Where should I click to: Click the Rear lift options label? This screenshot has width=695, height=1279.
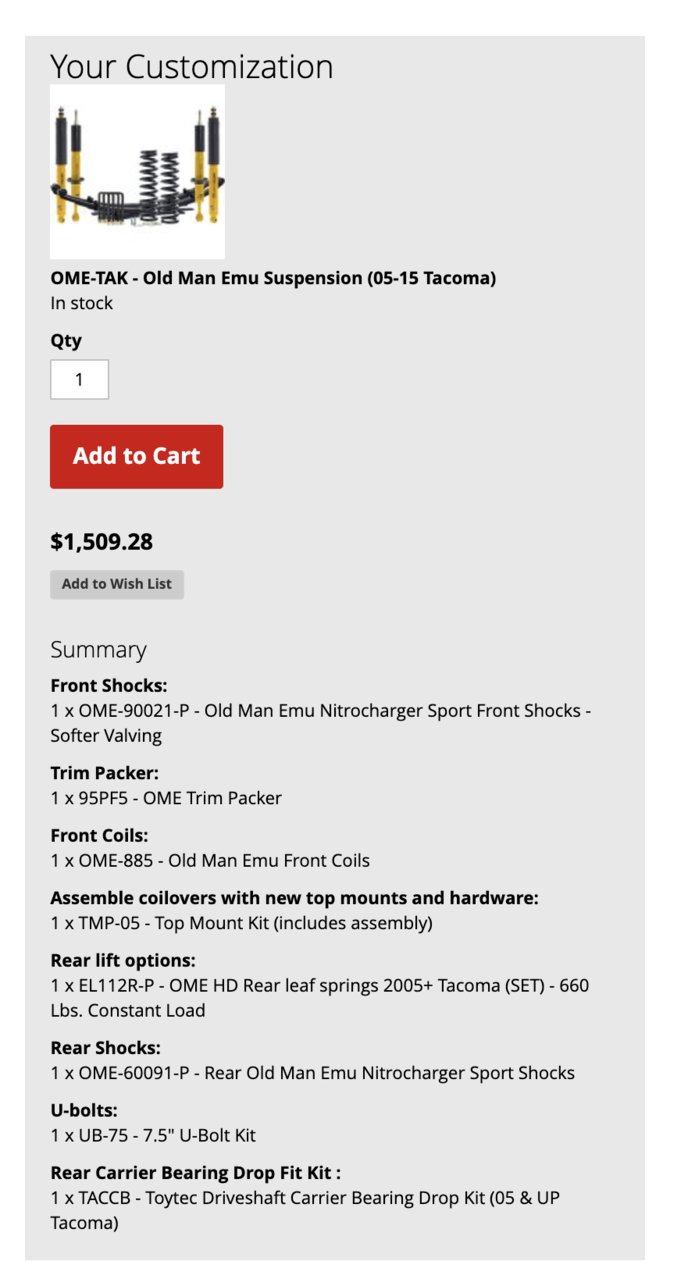click(123, 960)
